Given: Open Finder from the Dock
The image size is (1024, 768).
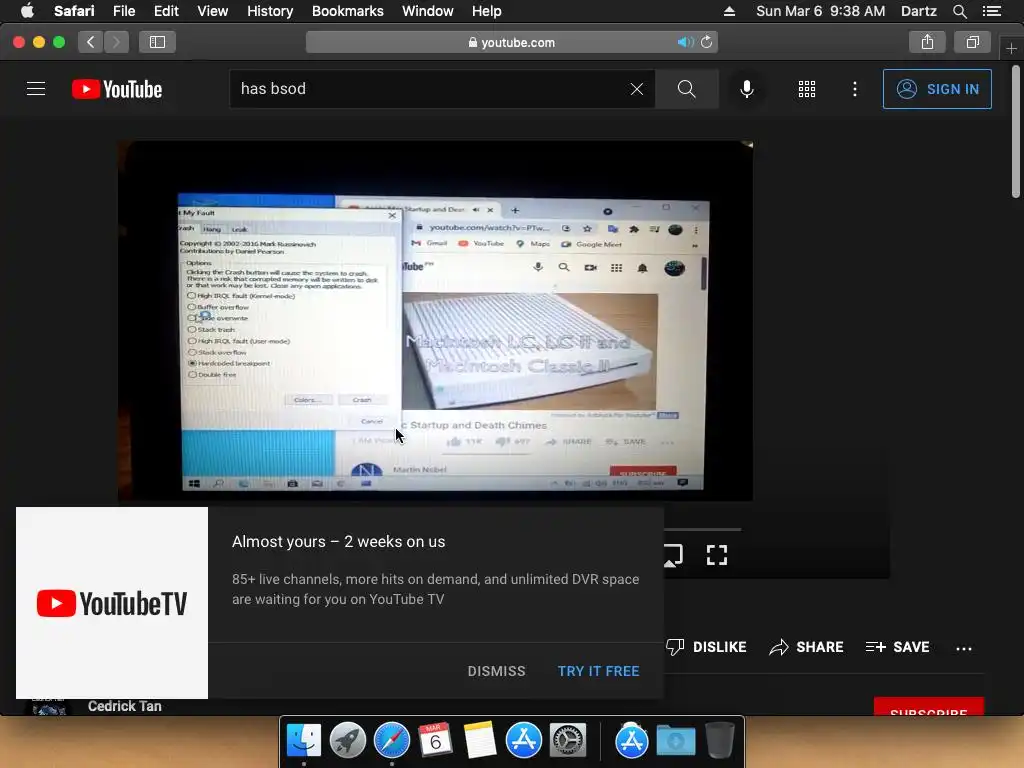Looking at the screenshot, I should [x=304, y=741].
